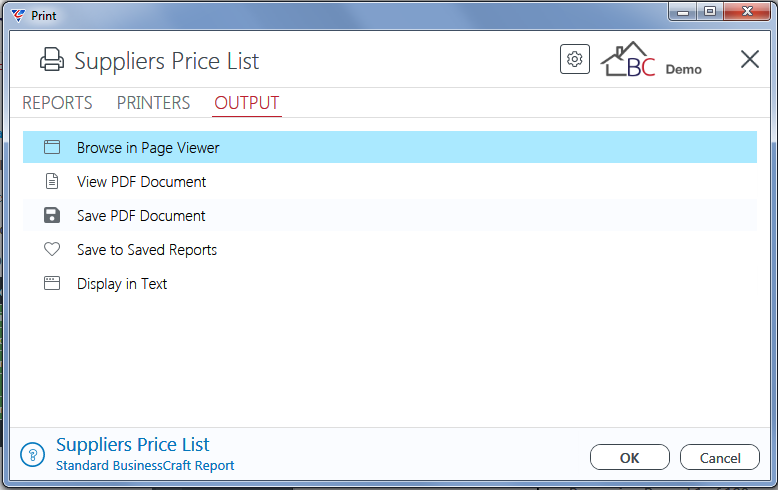This screenshot has width=778, height=490.
Task: Click the BC Demo house logo
Action: 651,60
